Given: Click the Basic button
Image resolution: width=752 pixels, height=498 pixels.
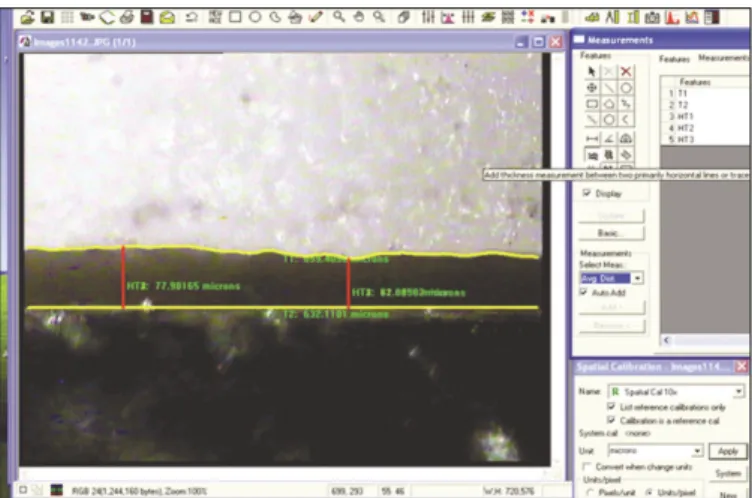Looking at the screenshot, I should click(611, 233).
